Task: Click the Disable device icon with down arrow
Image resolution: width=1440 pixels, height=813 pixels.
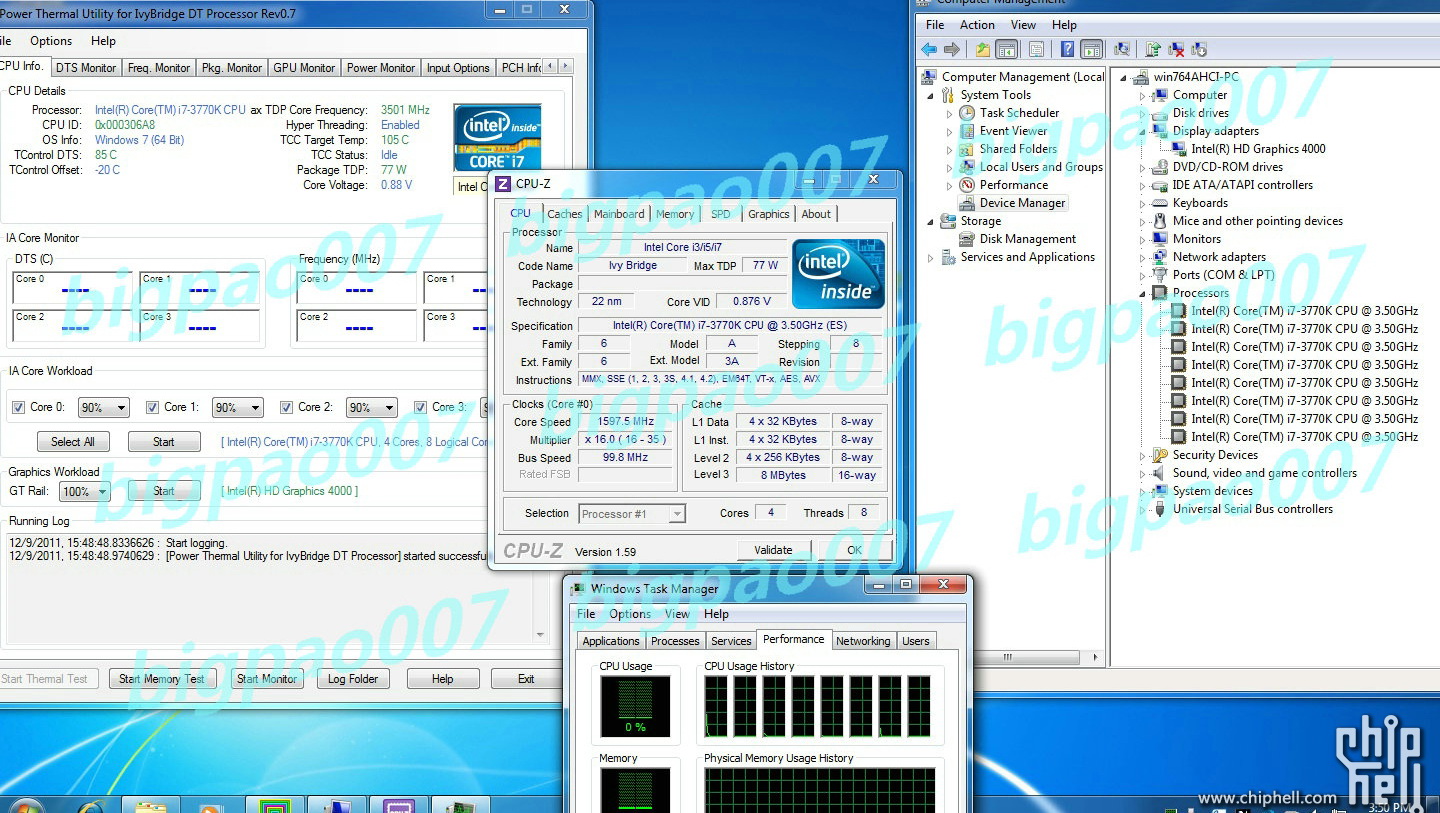Action: click(1199, 49)
